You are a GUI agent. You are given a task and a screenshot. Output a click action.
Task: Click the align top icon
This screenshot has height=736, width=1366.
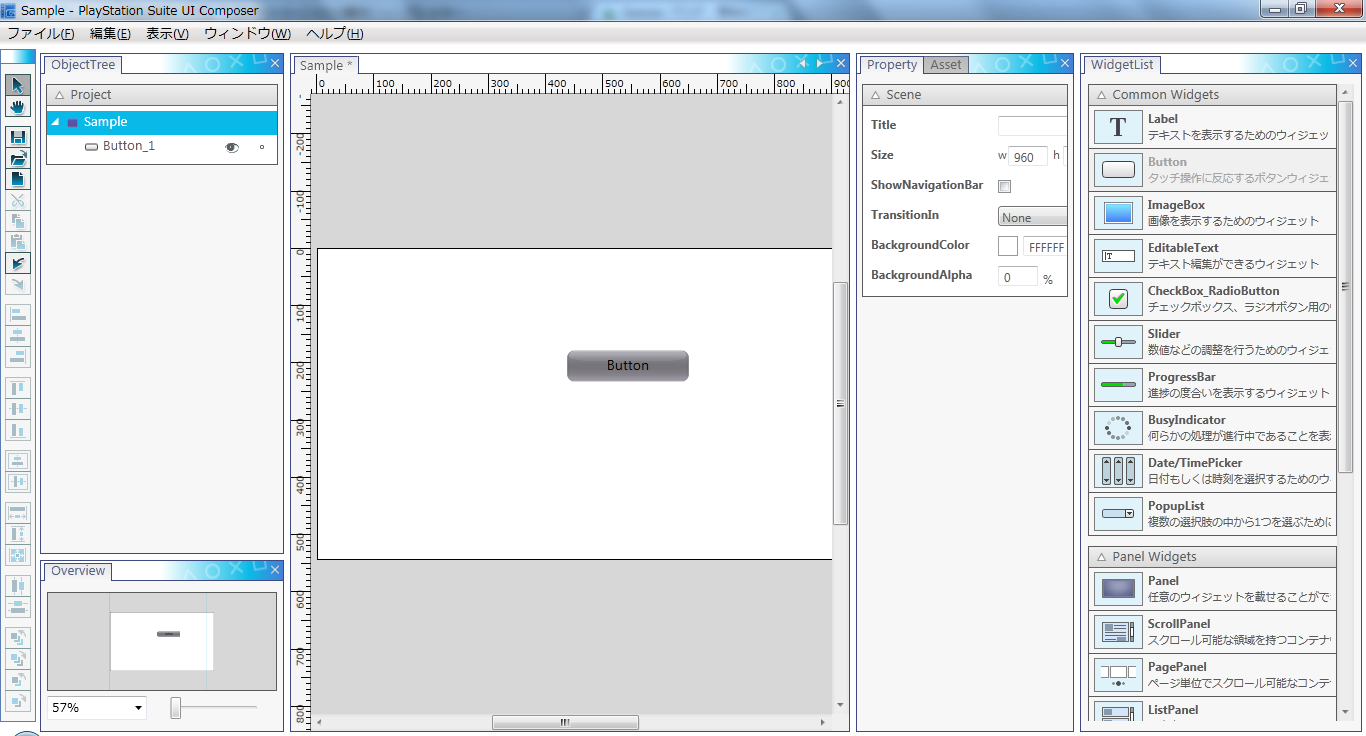[18, 388]
